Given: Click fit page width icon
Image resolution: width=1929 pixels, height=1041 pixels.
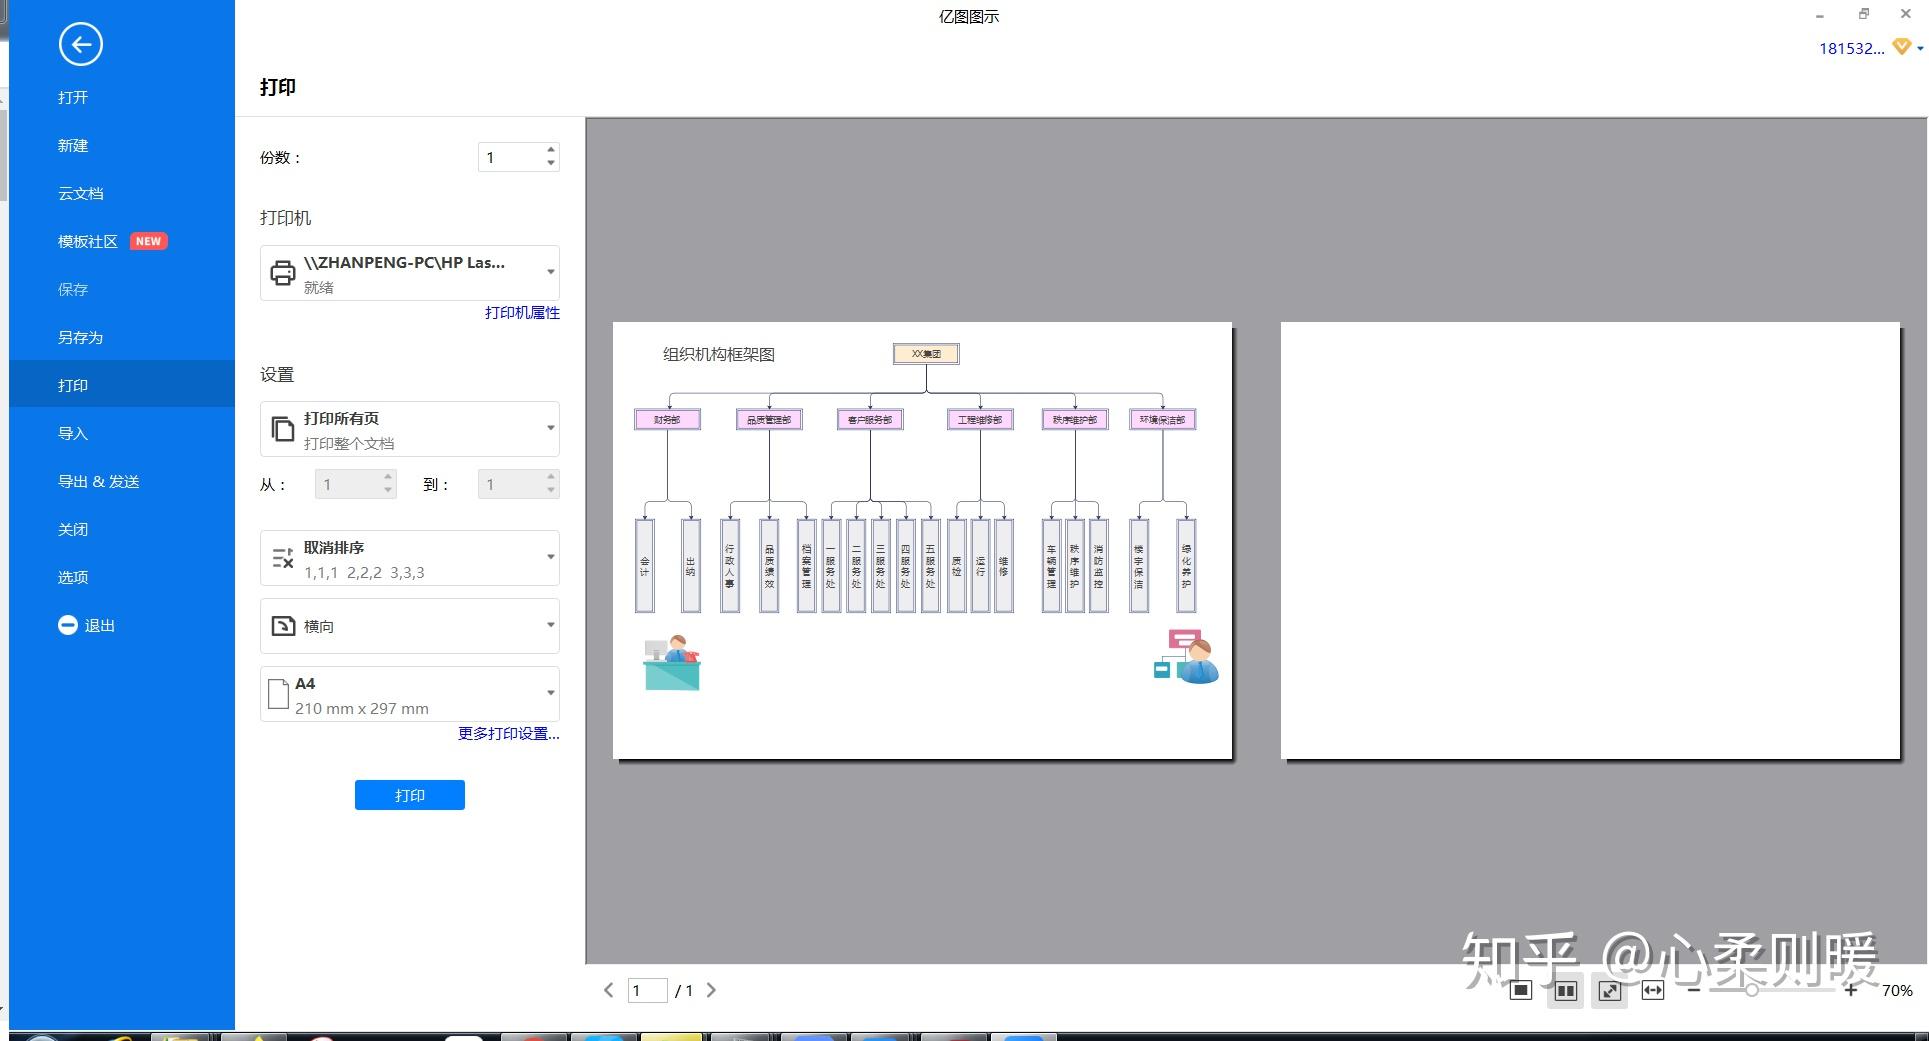Looking at the screenshot, I should 1653,990.
